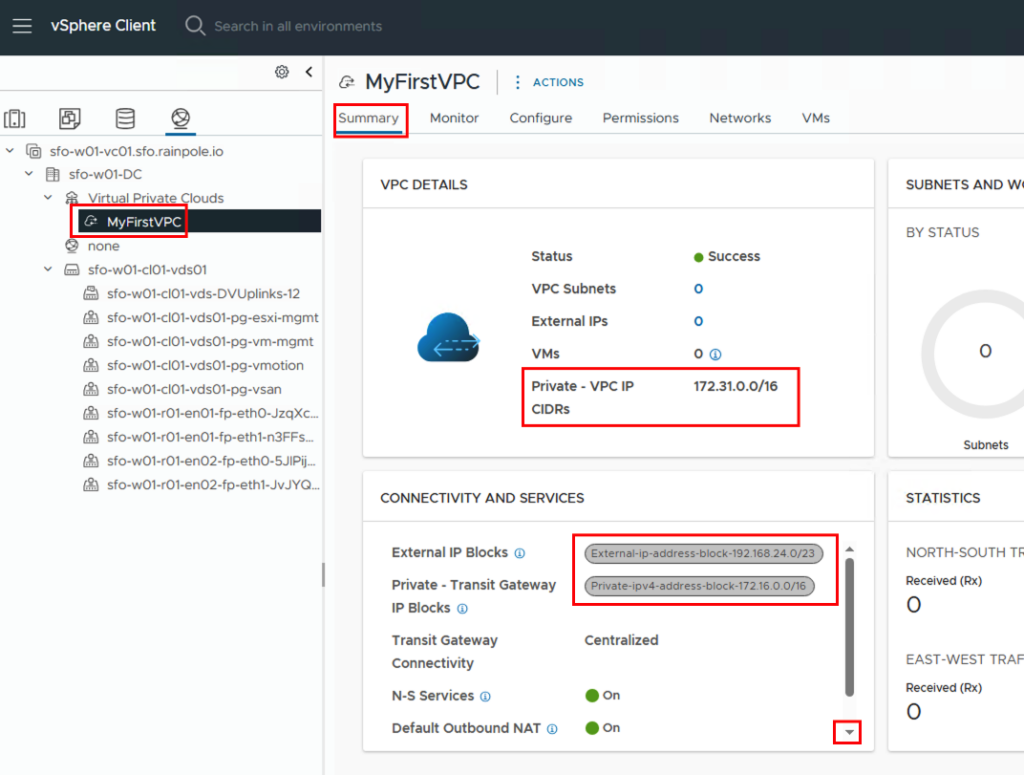1024x775 pixels.
Task: Click the search in all environments field
Action: (298, 26)
